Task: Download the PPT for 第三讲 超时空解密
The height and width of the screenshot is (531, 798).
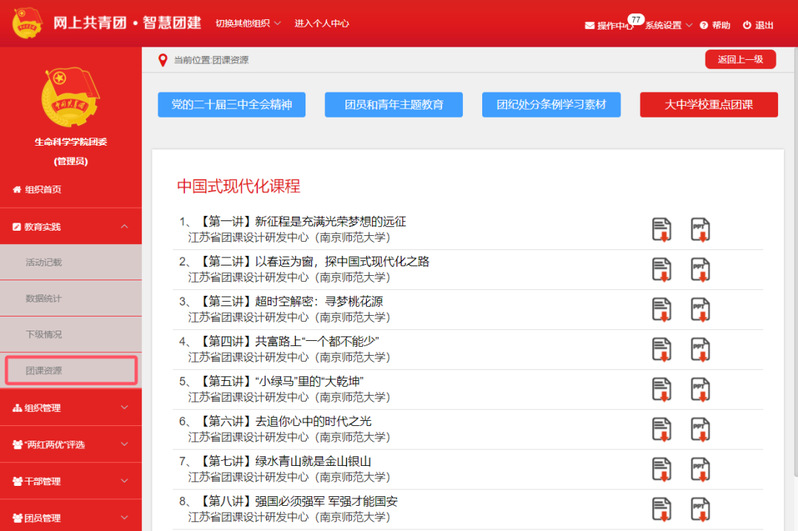Action: 701,309
